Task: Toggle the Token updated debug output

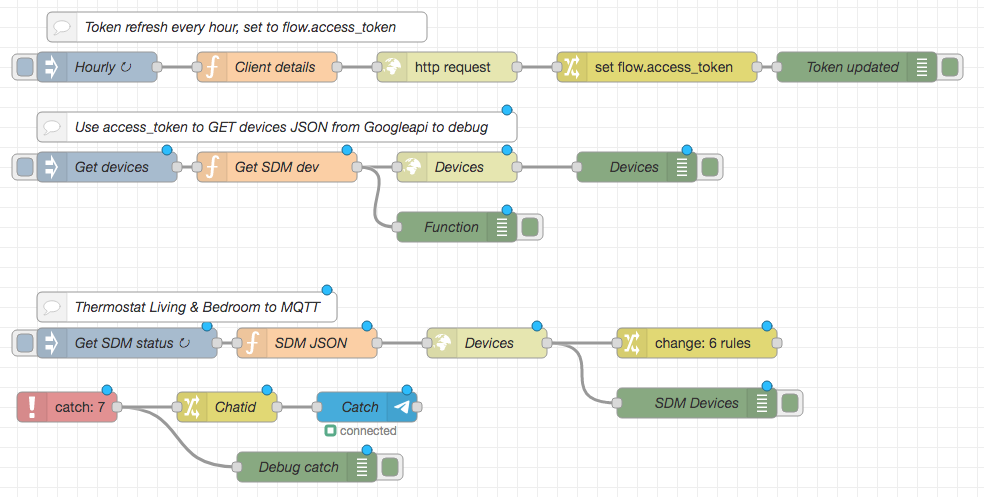Action: [x=950, y=67]
